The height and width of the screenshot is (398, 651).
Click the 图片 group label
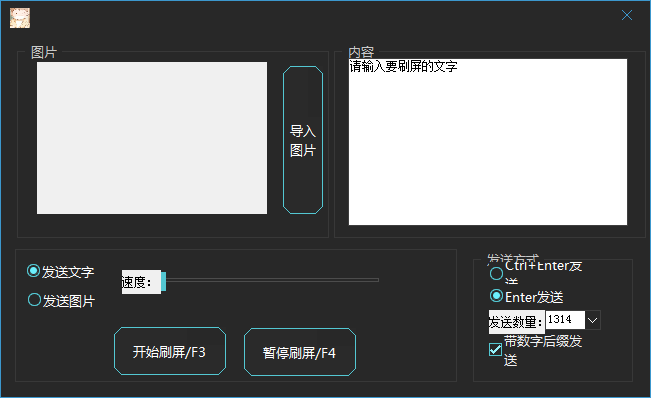[x=44, y=52]
